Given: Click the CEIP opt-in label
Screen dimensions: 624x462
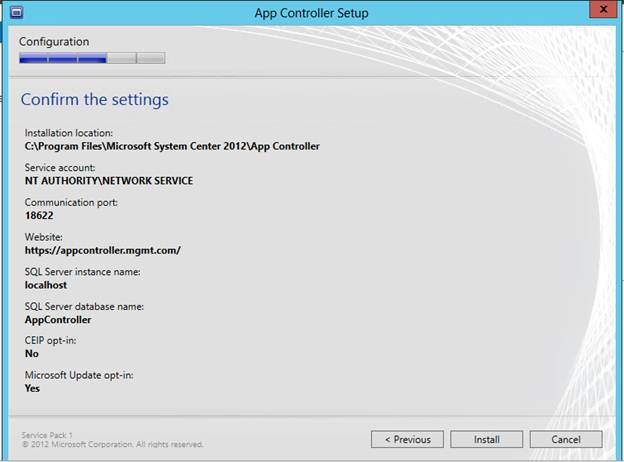Looking at the screenshot, I should click(x=51, y=341).
